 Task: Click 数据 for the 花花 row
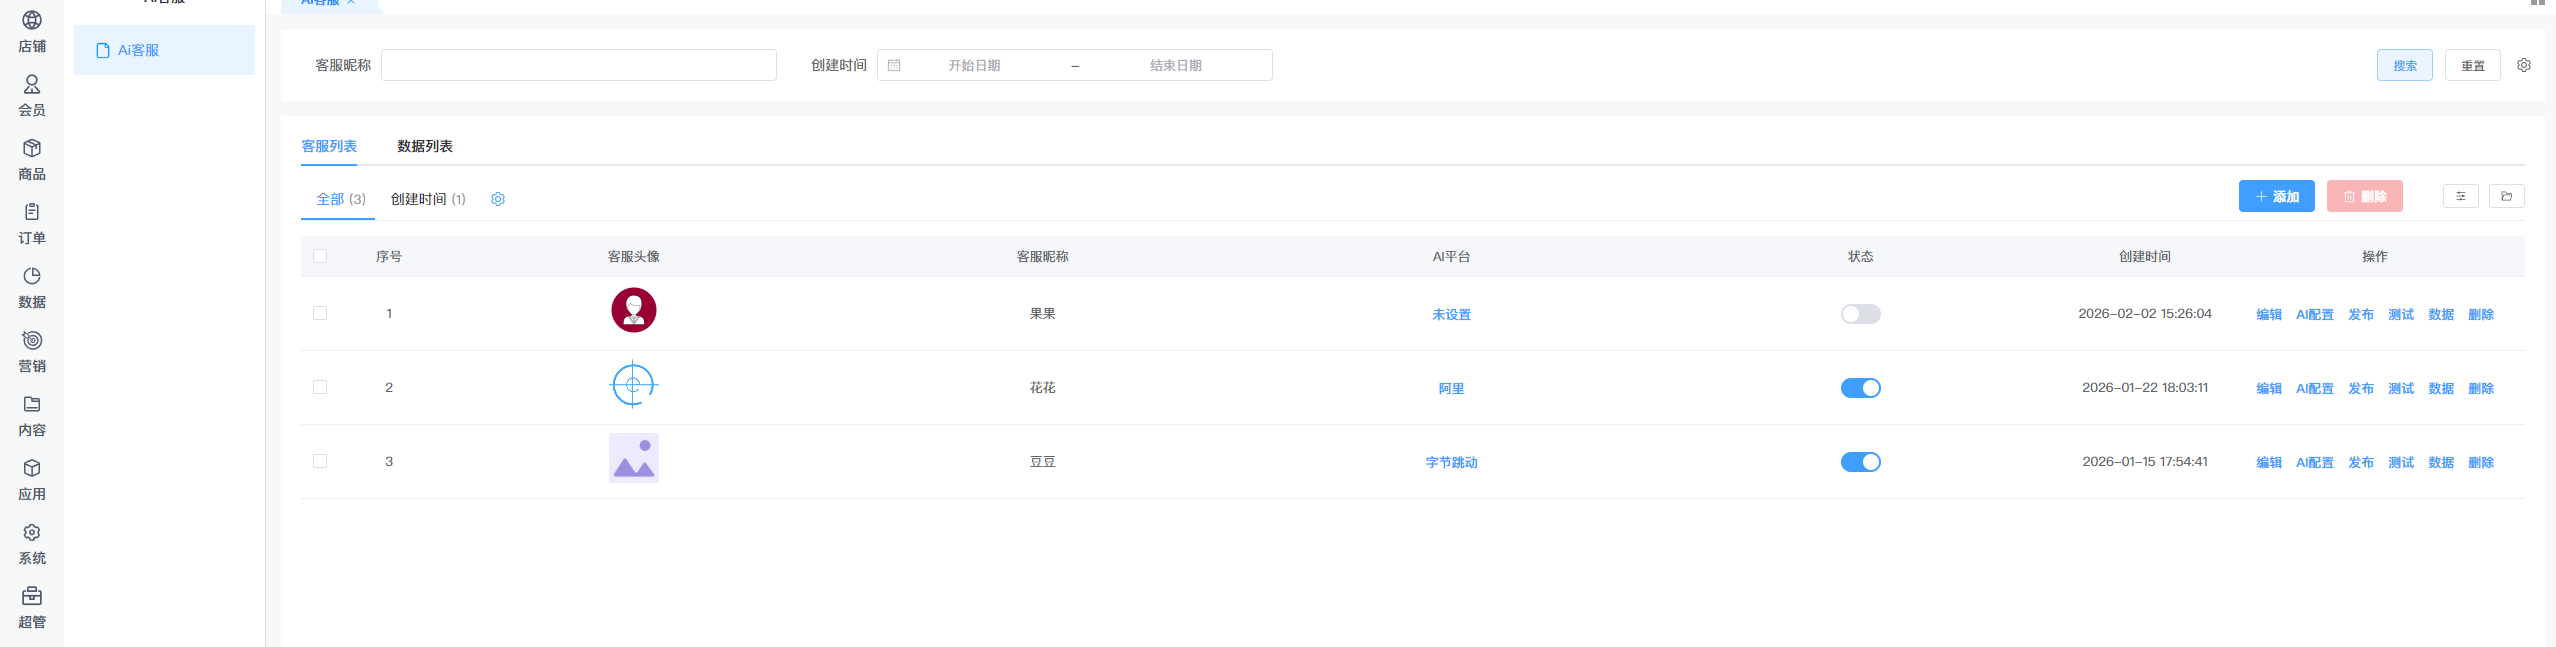click(2441, 388)
